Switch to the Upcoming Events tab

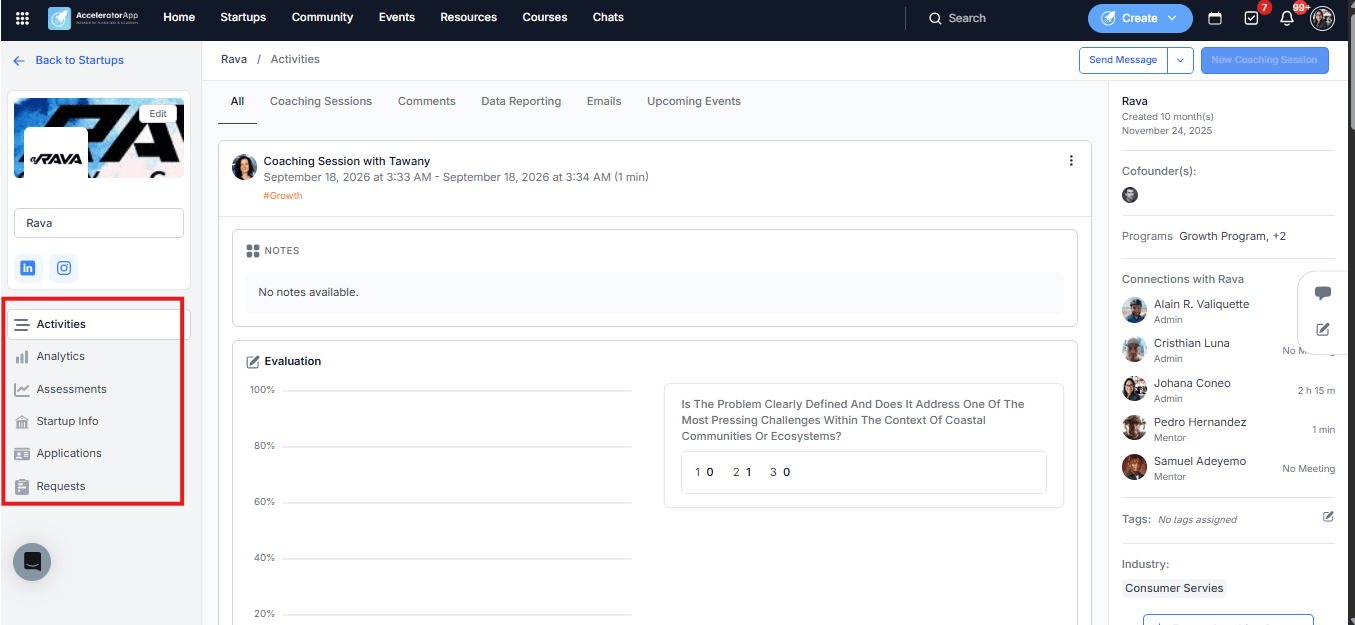694,101
